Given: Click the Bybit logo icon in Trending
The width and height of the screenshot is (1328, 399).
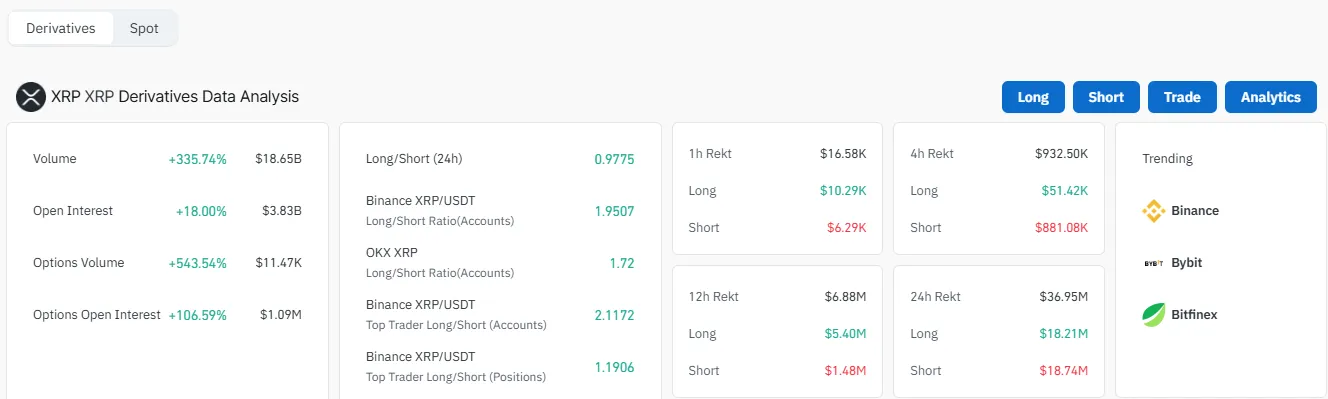Looking at the screenshot, I should pyautogui.click(x=1153, y=263).
